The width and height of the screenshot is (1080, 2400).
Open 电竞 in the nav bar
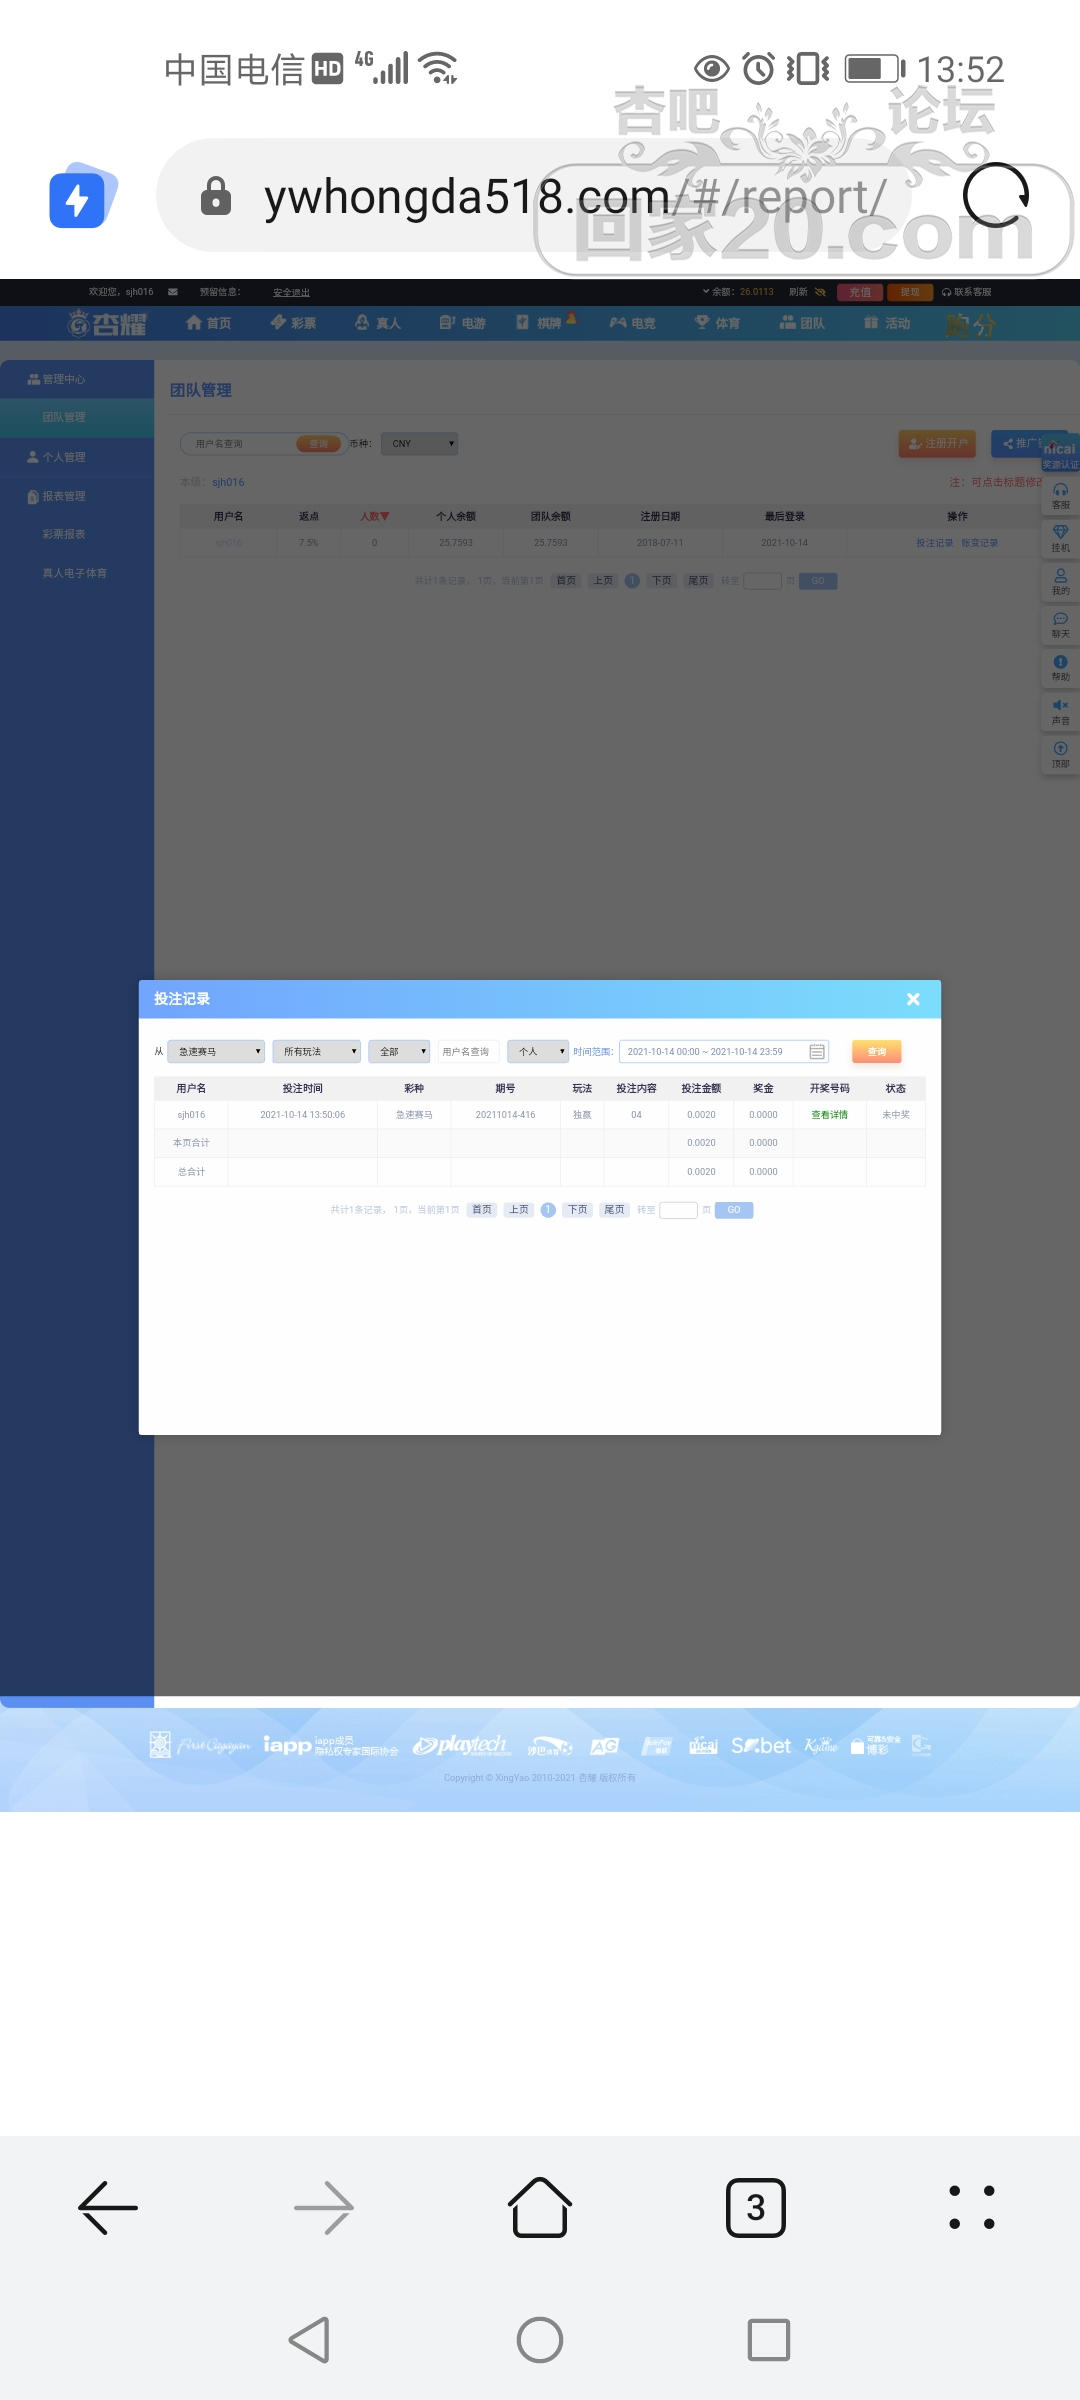pyautogui.click(x=632, y=323)
